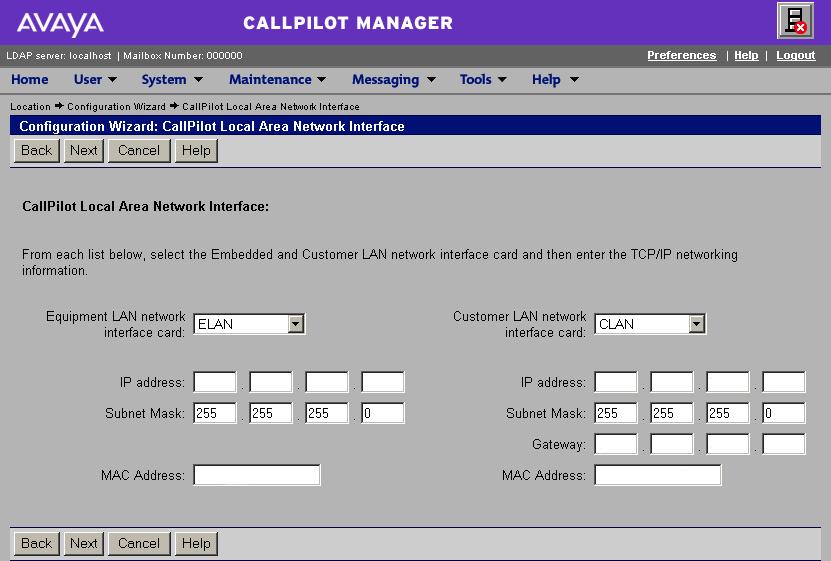Viewport: 831px width, 561px height.
Task: Click last octet of CLAN subnet mask
Action: (784, 413)
